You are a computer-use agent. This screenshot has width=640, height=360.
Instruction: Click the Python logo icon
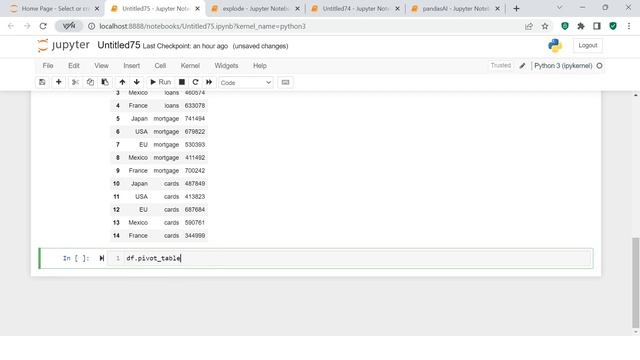point(555,45)
